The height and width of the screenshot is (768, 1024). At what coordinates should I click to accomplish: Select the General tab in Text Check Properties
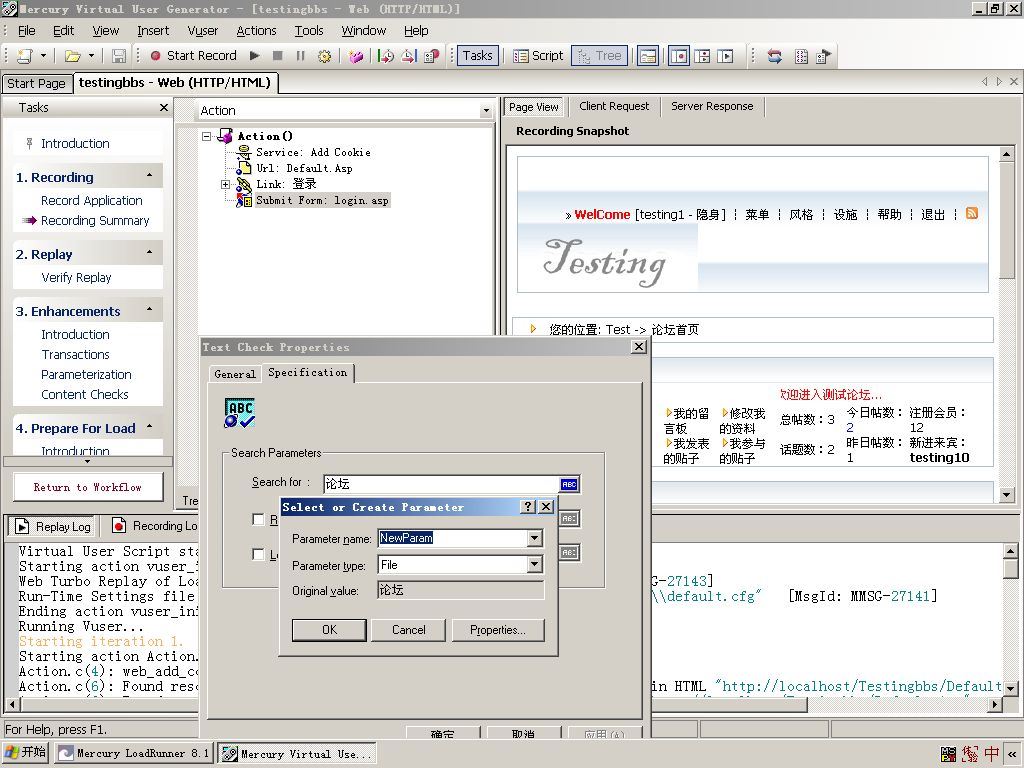pyautogui.click(x=234, y=374)
